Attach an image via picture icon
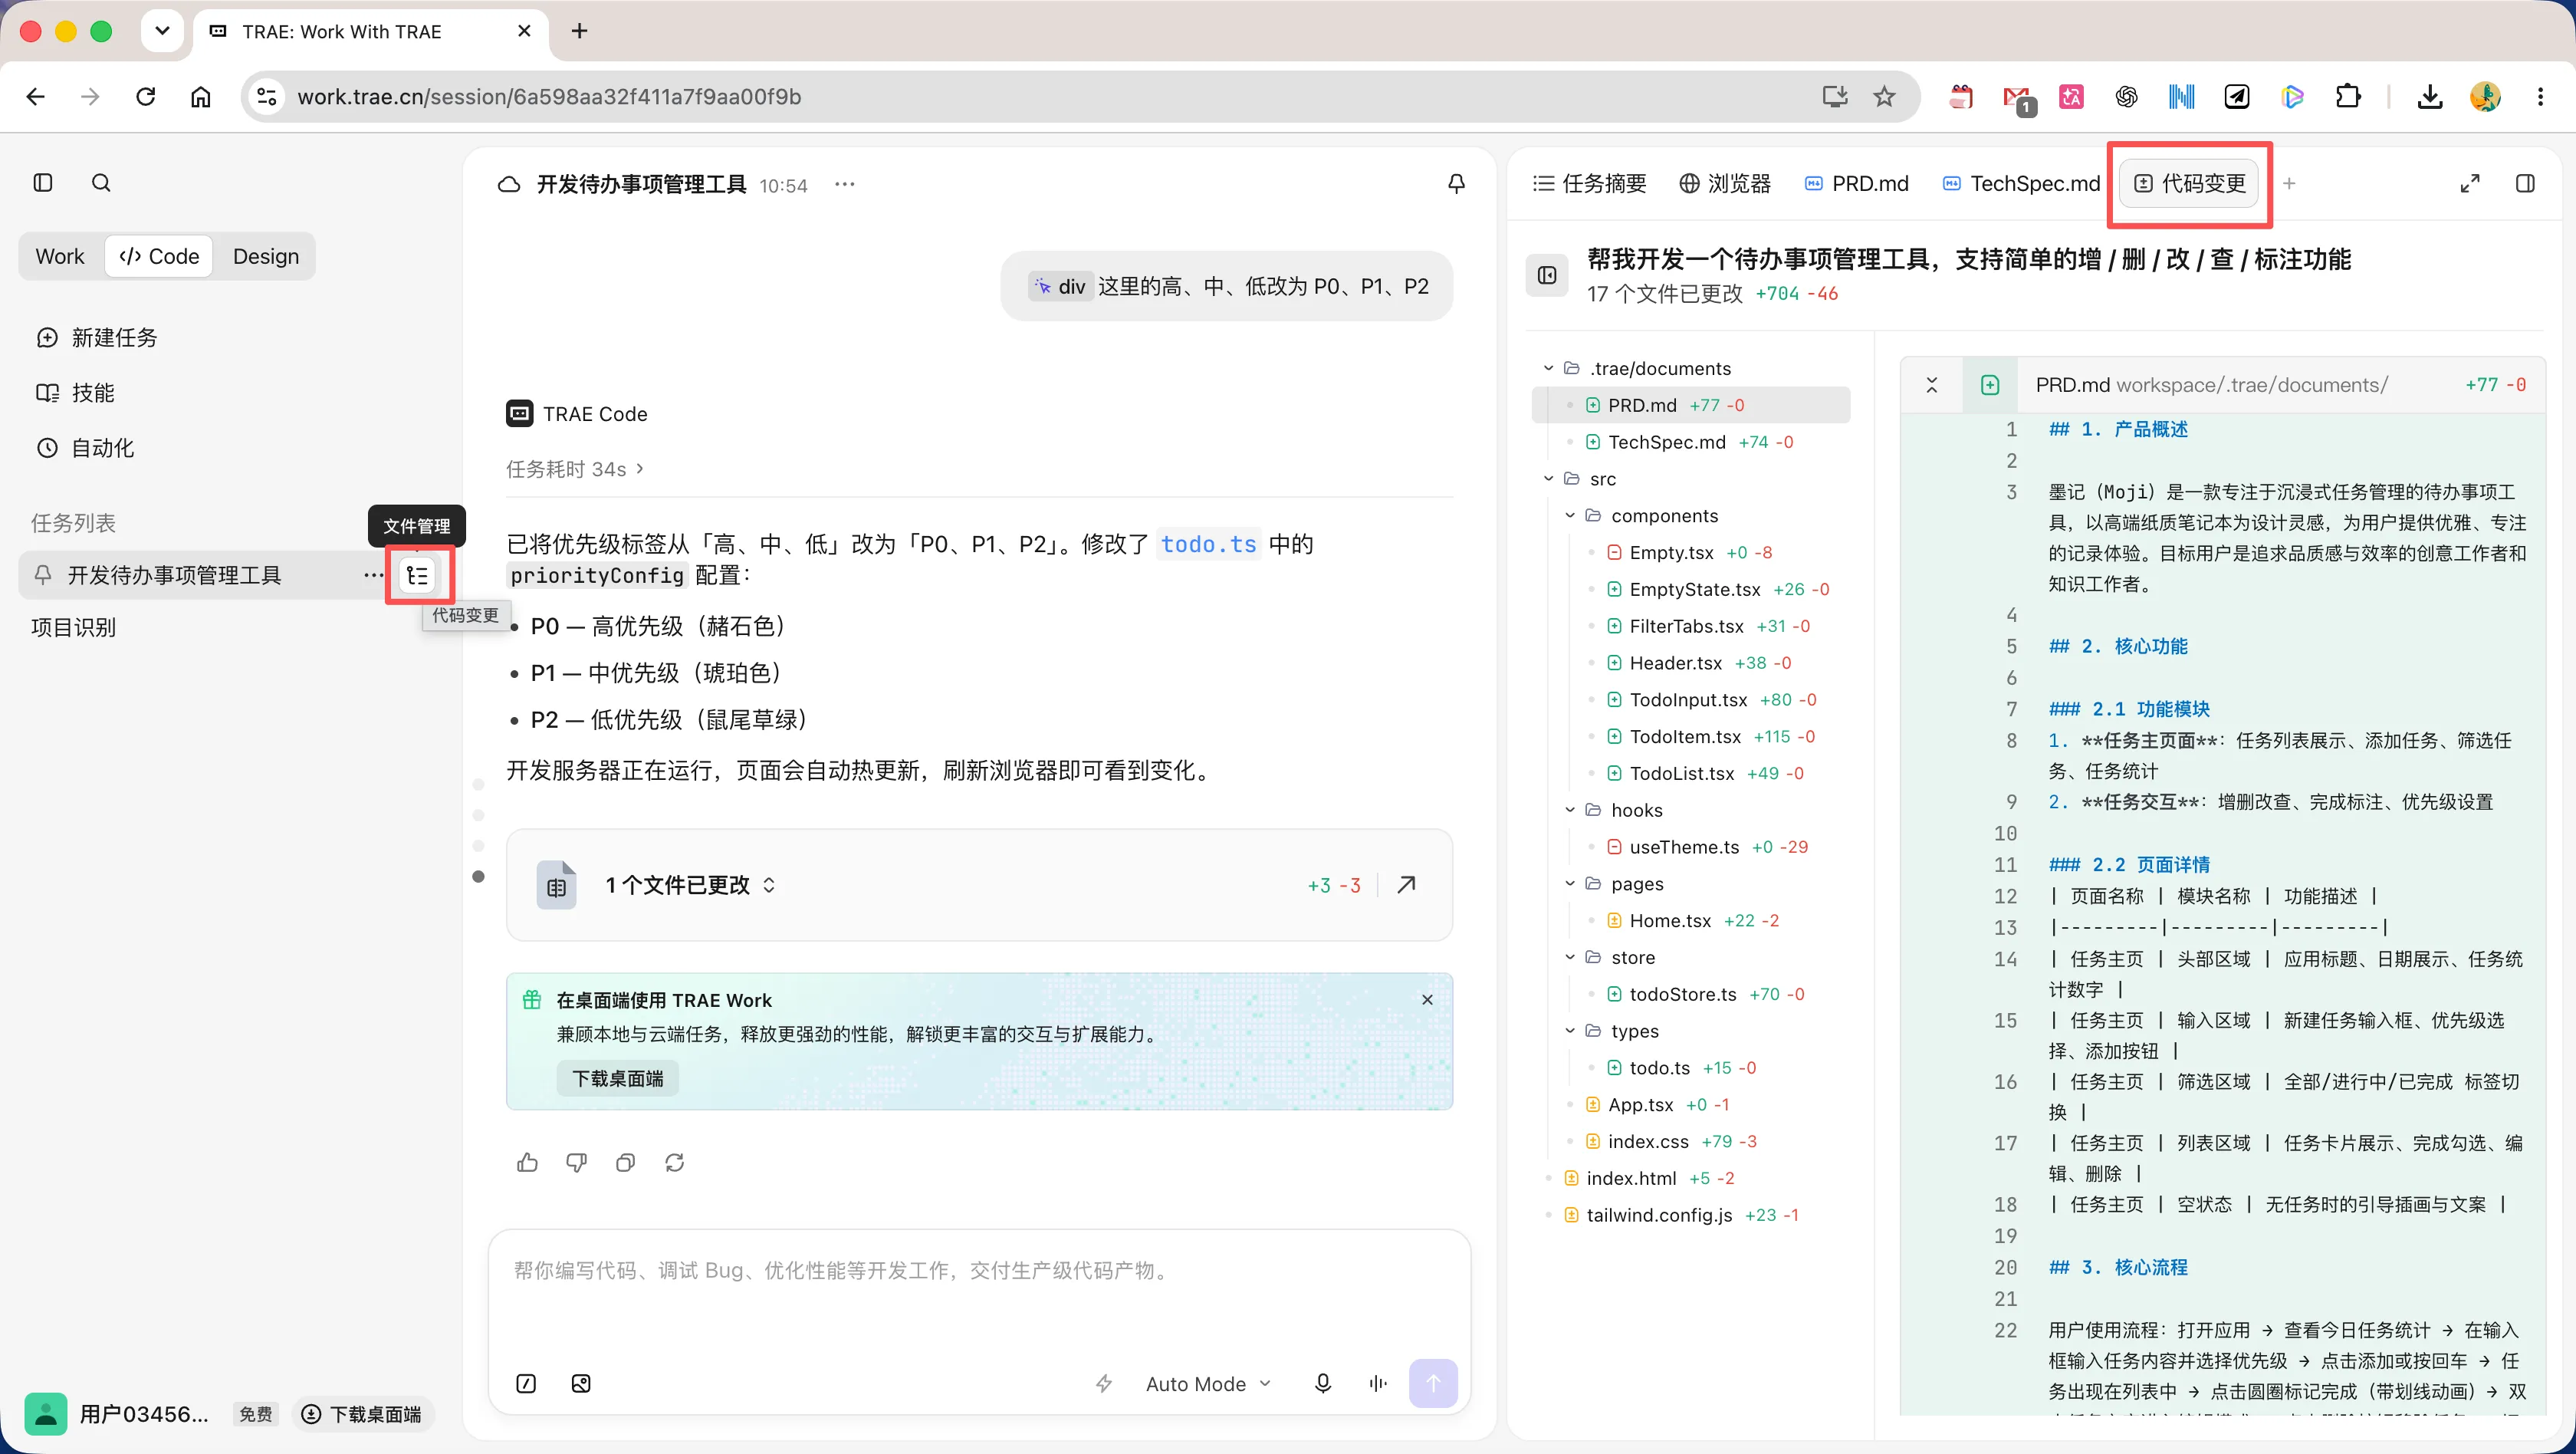This screenshot has width=2576, height=1454. 581,1384
